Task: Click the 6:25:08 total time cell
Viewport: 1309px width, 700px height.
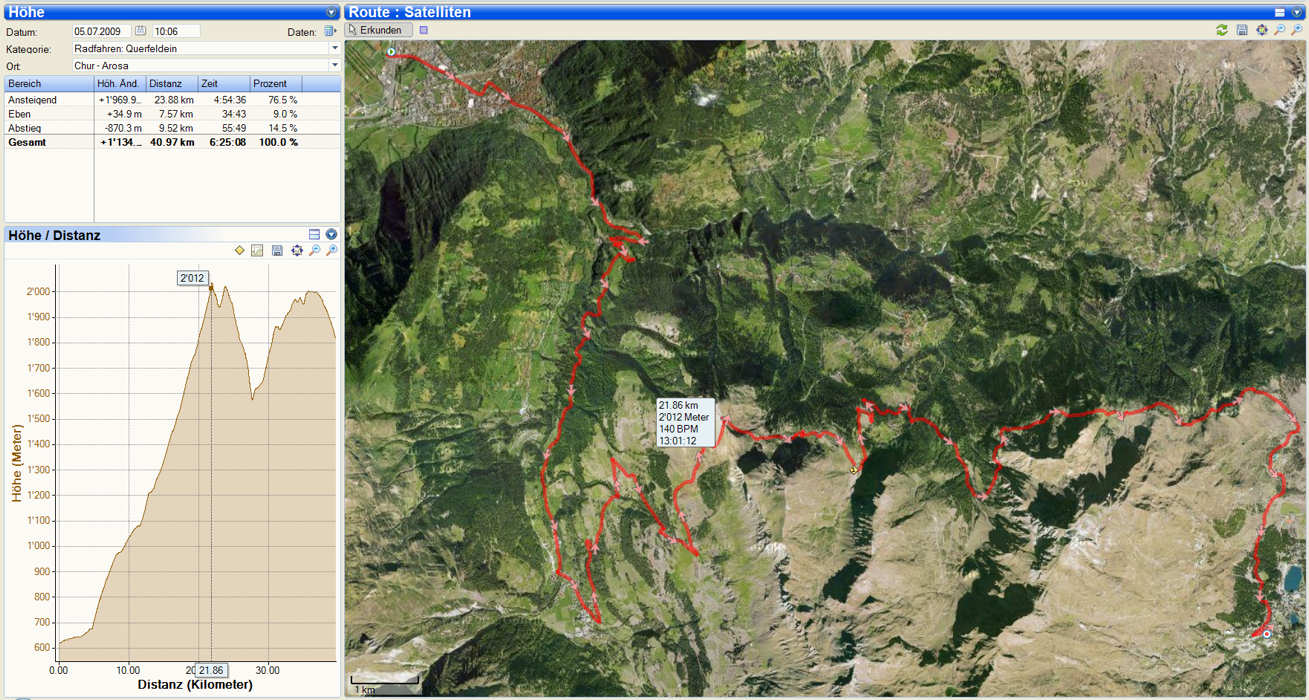Action: 227,142
